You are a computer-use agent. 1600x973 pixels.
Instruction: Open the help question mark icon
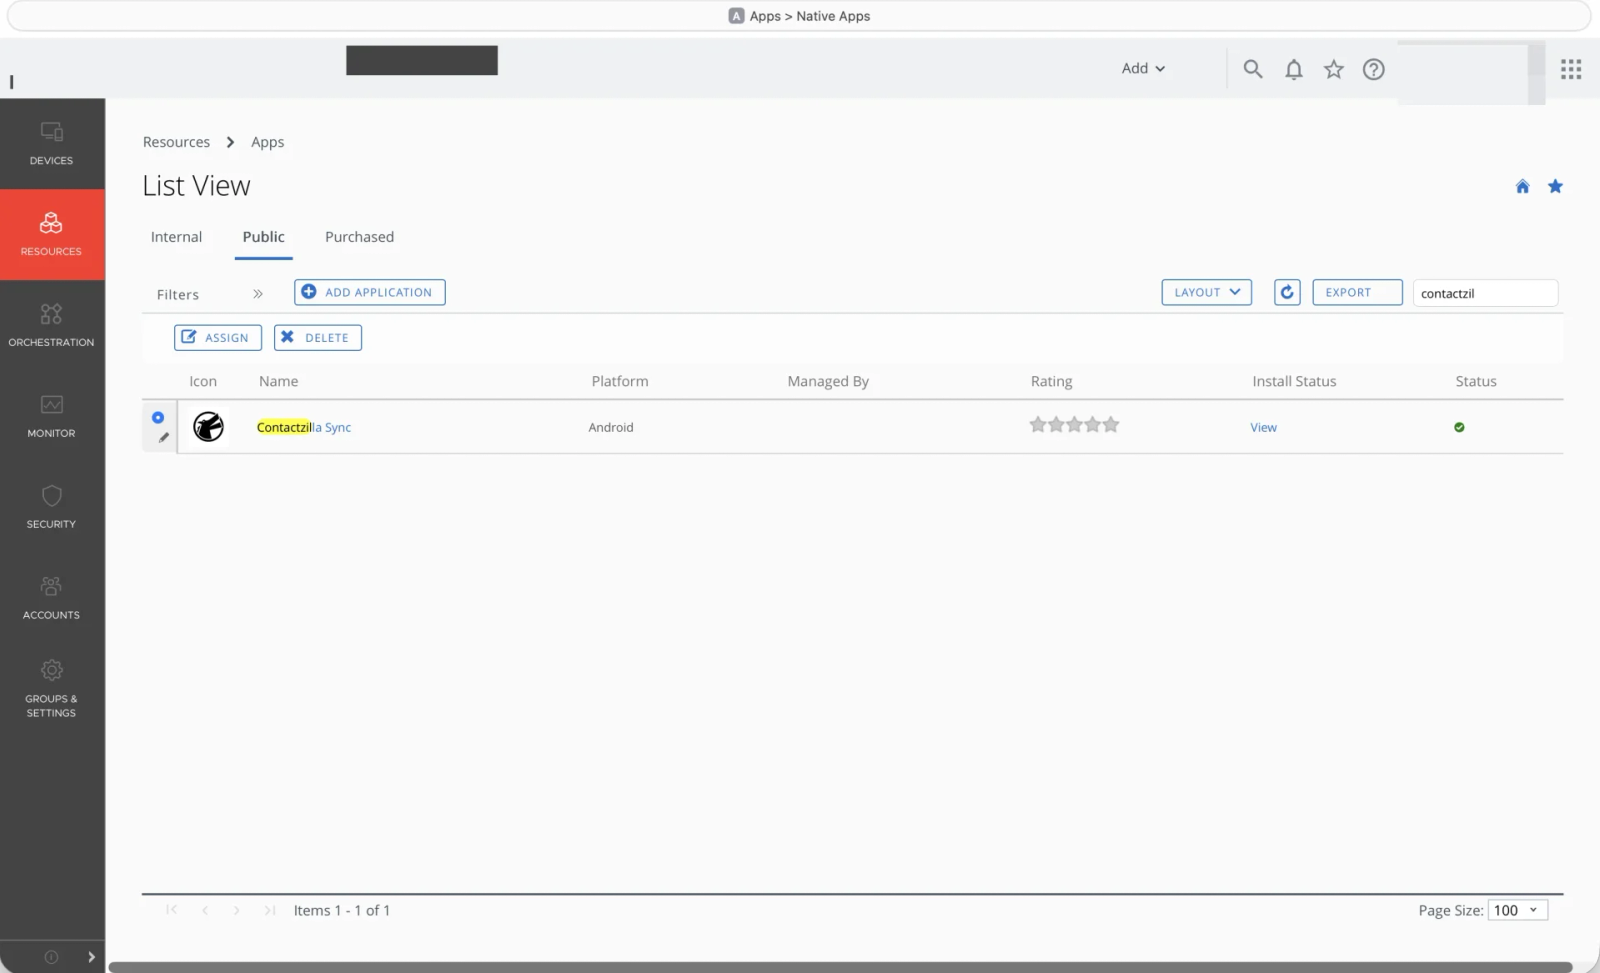pyautogui.click(x=1374, y=69)
